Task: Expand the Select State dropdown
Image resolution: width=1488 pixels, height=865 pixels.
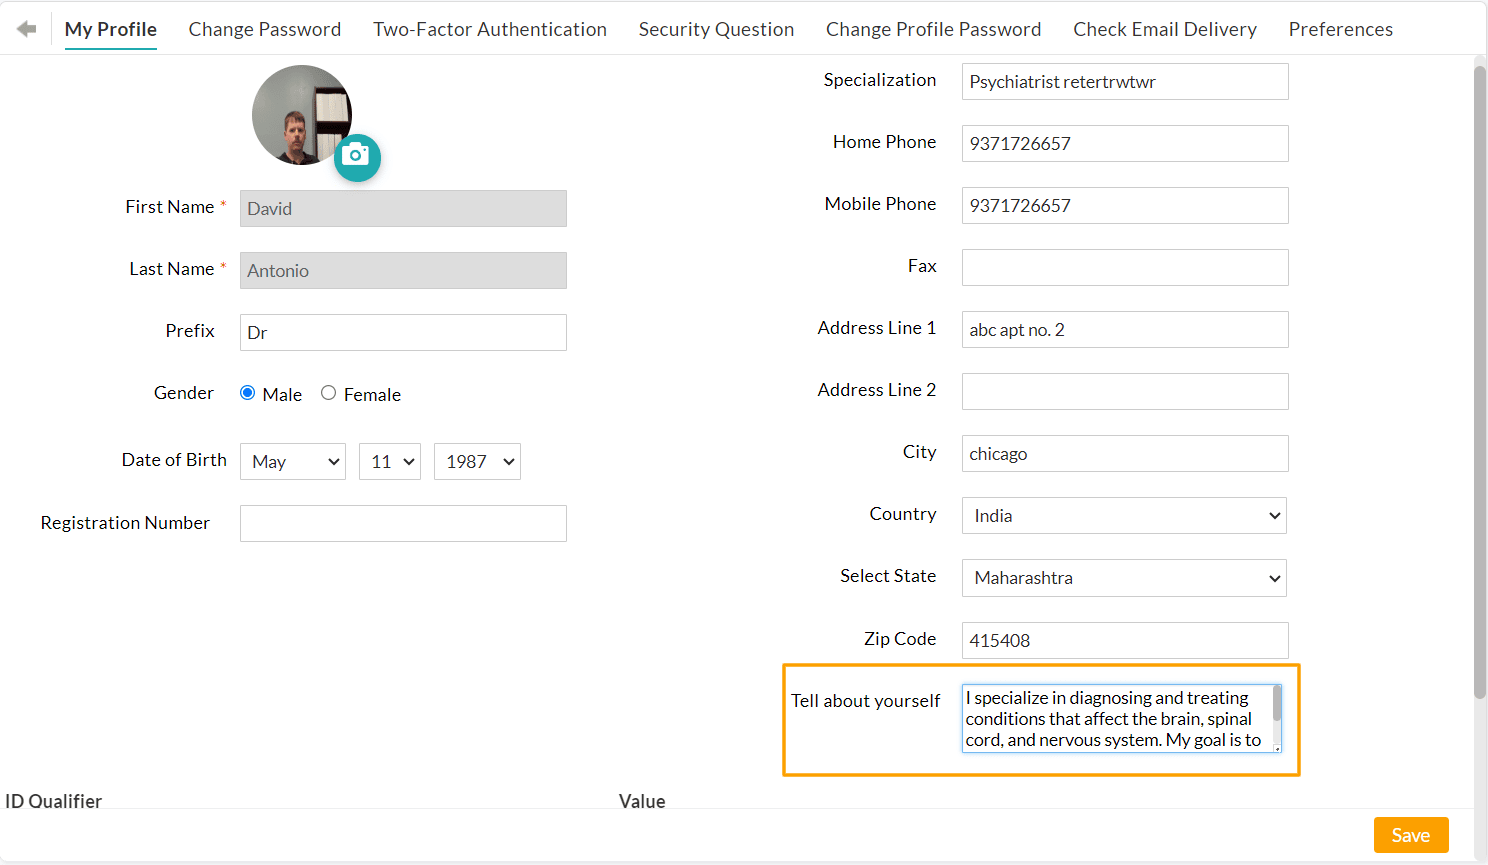Action: pos(1124,578)
